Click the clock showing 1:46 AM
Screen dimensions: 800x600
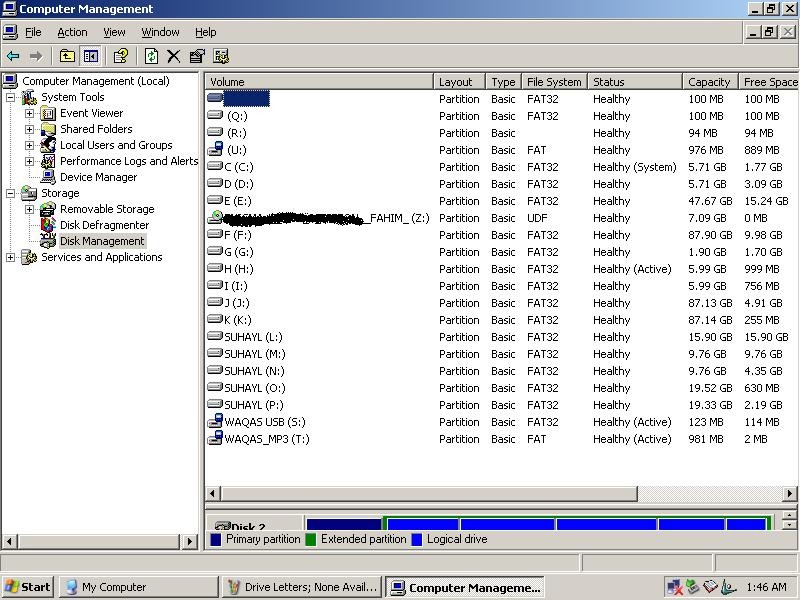(766, 587)
